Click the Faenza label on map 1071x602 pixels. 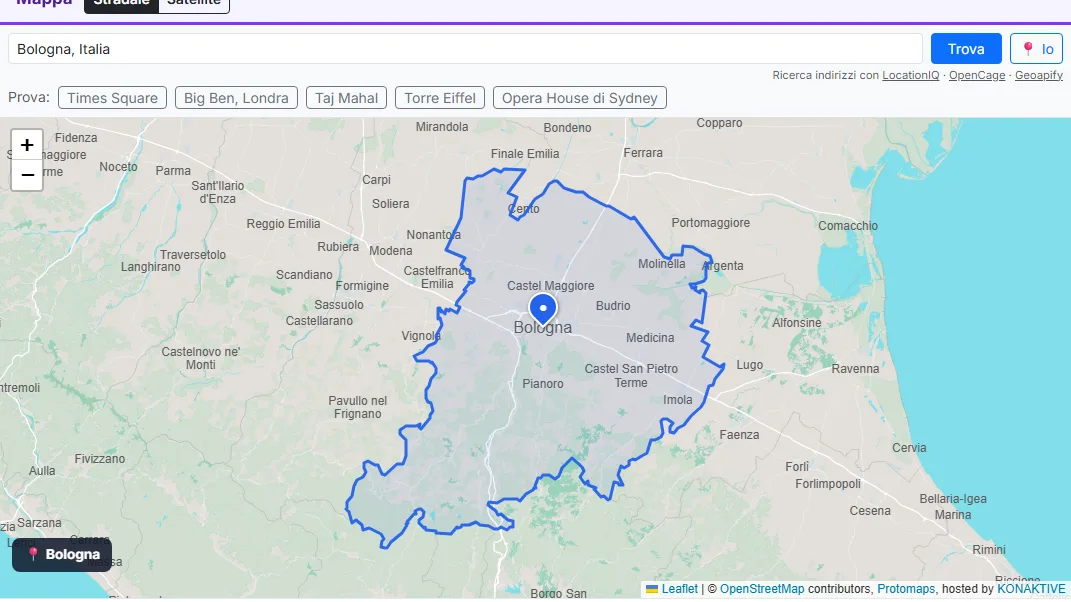click(739, 435)
